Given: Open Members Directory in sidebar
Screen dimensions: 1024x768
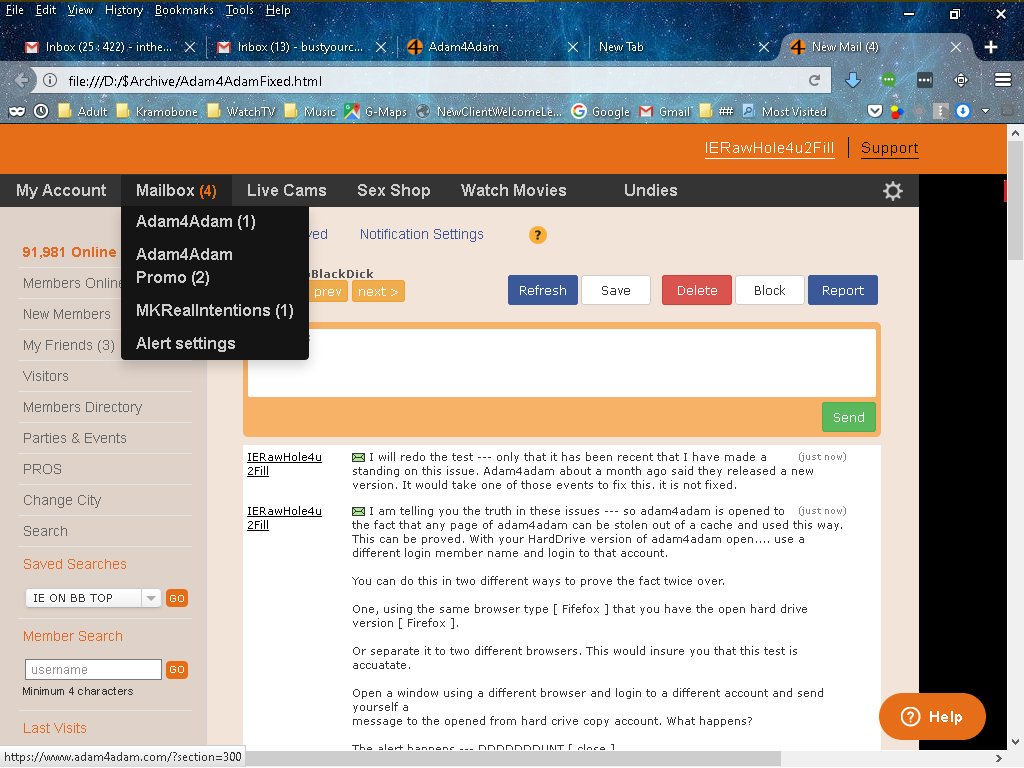Looking at the screenshot, I should point(82,408).
